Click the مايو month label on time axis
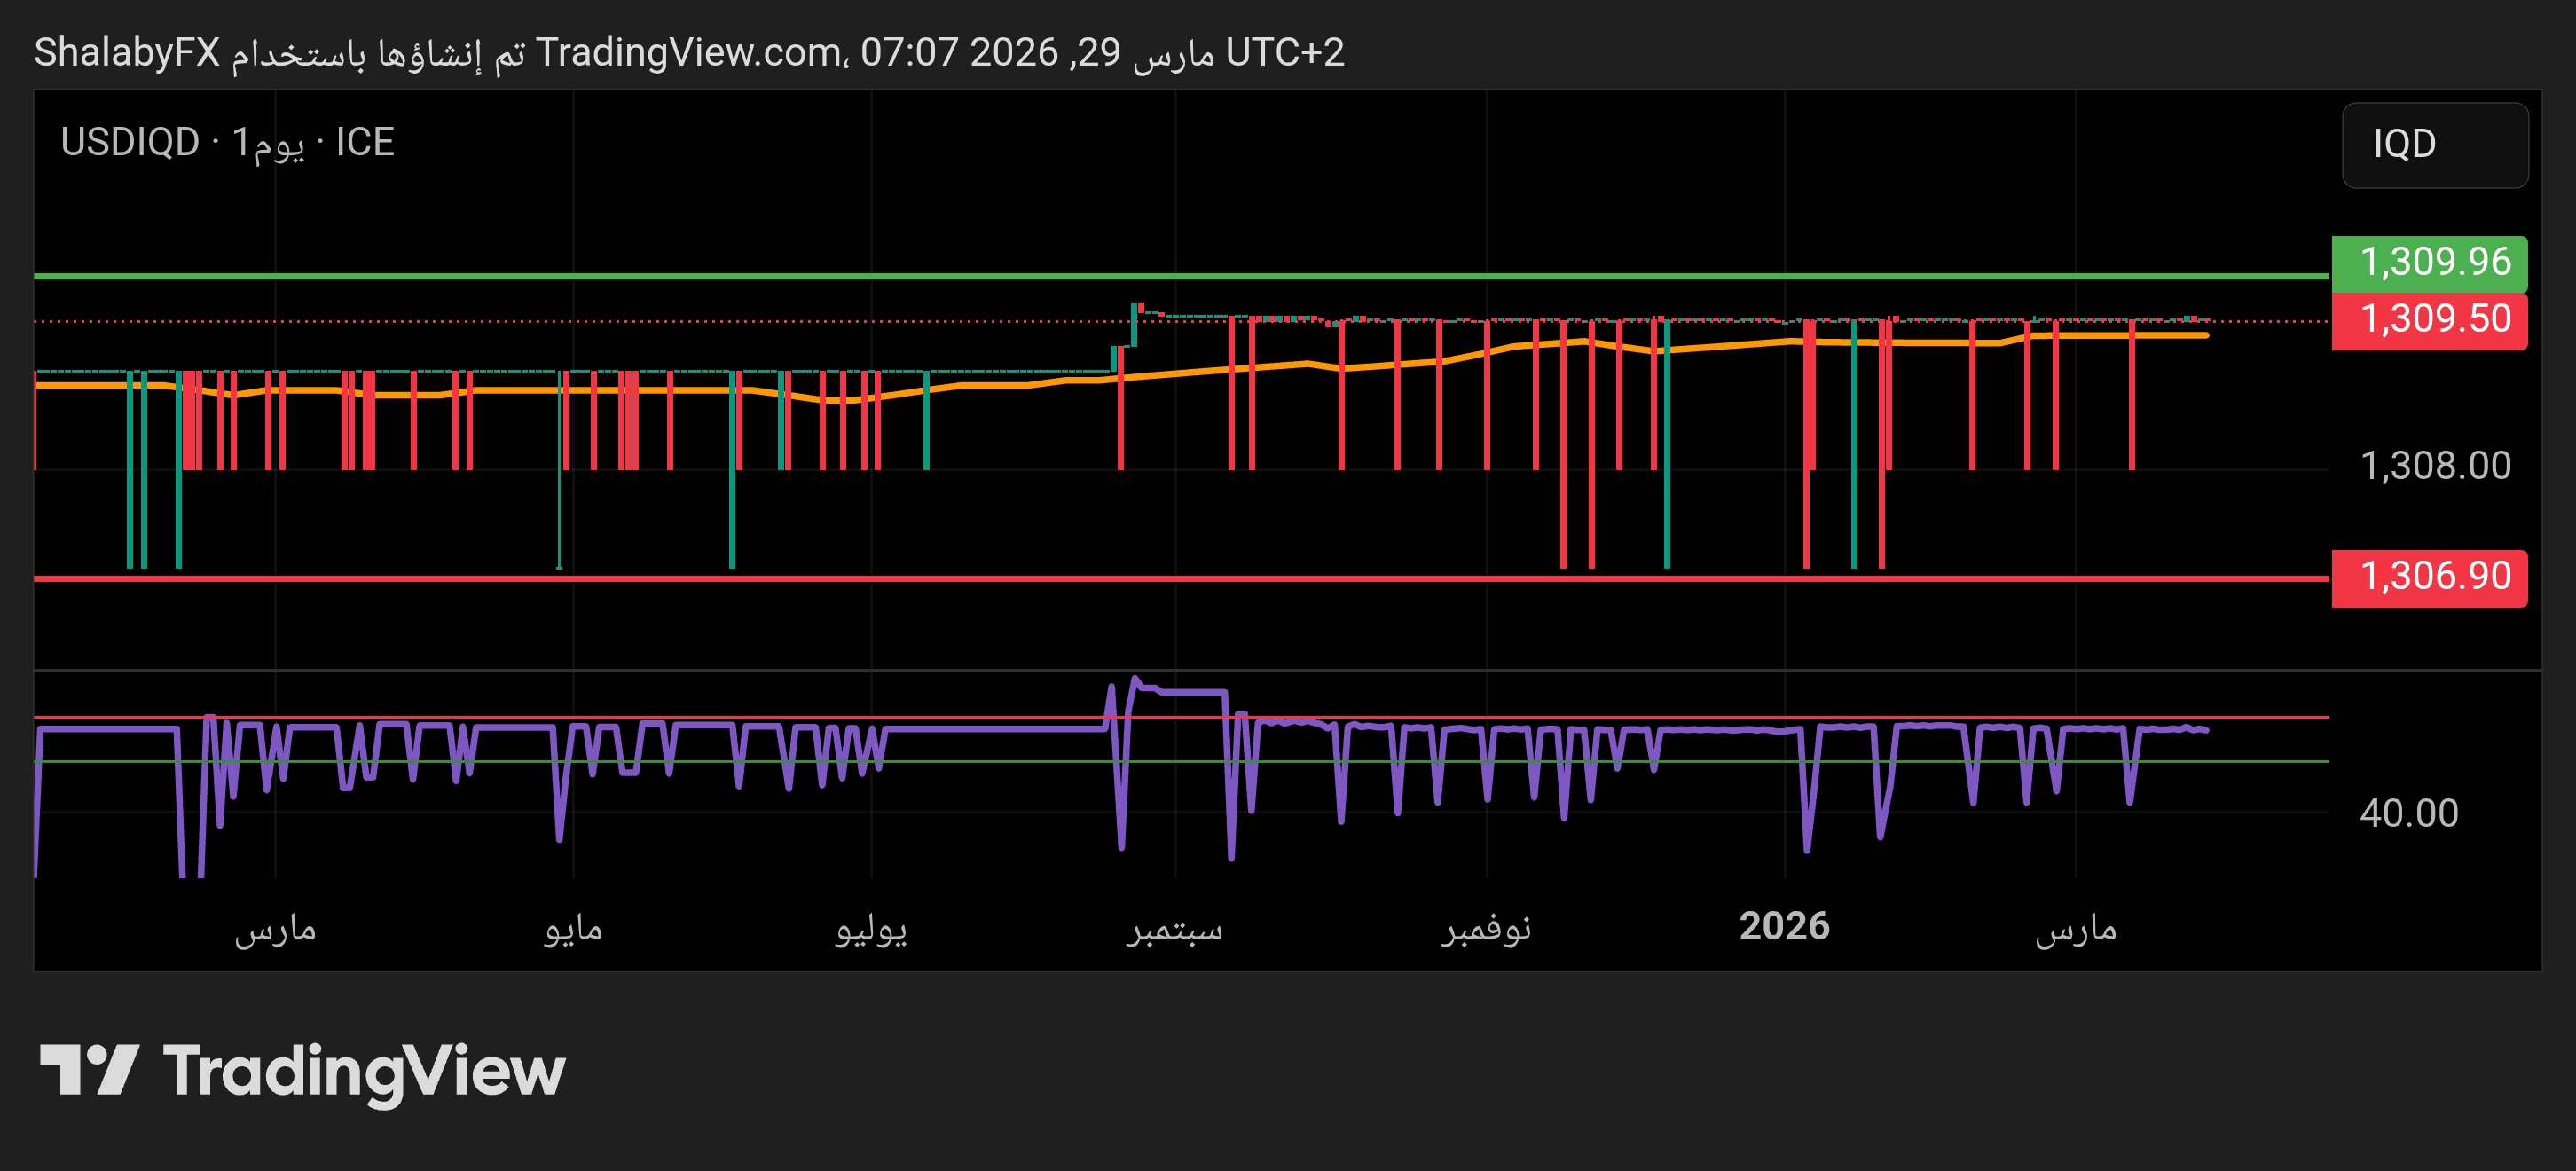2576x1171 pixels. [x=573, y=929]
